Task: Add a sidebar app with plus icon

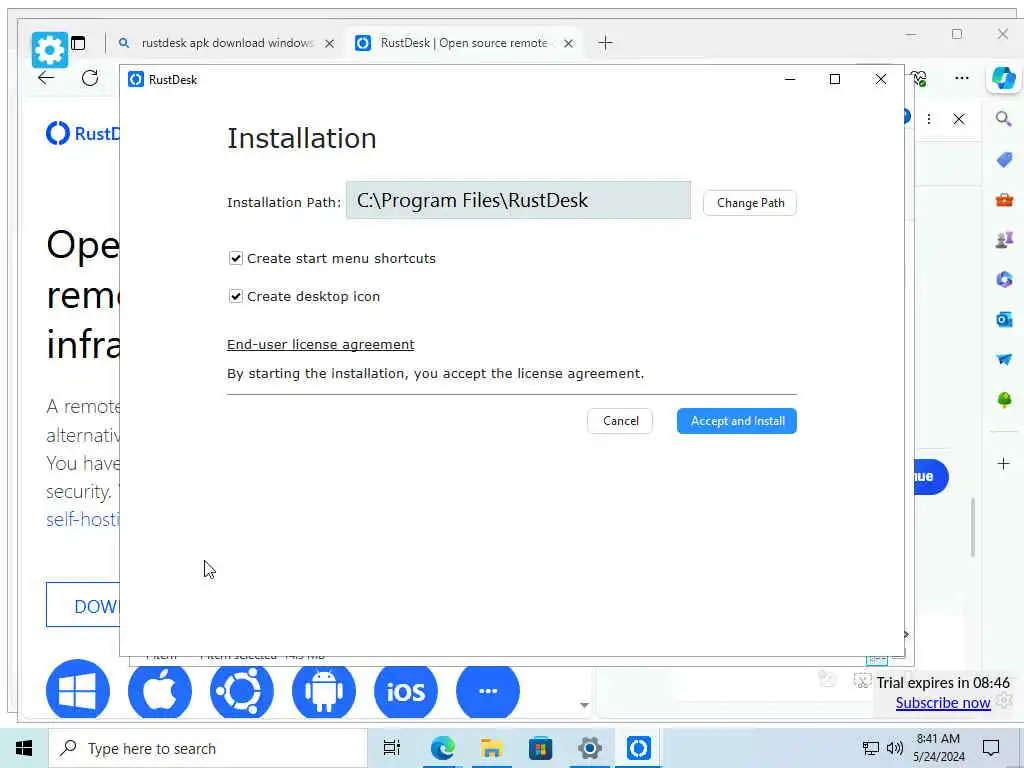Action: tap(1004, 464)
